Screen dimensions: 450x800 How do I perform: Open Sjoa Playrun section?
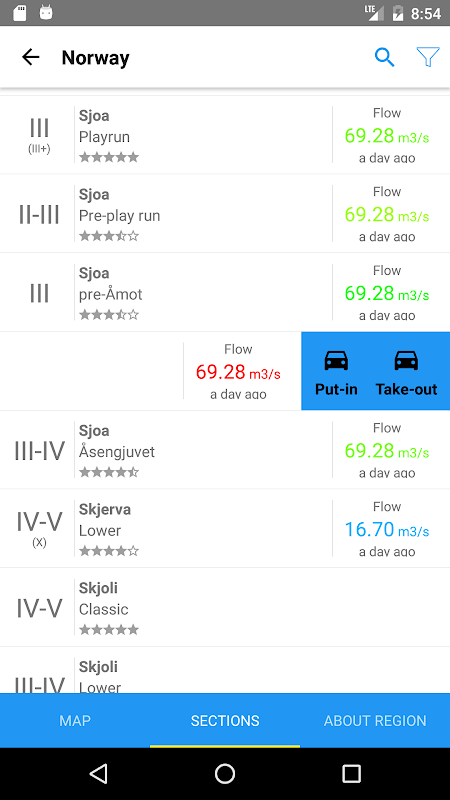coord(225,135)
